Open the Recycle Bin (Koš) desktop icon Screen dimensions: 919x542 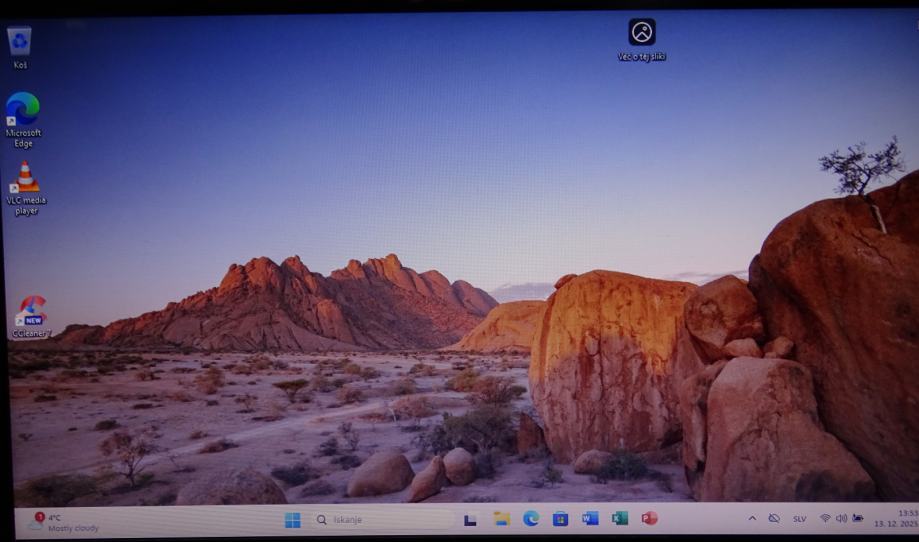pos(19,43)
